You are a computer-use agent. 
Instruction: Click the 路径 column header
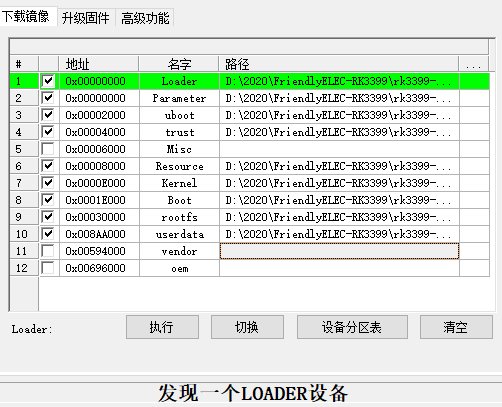(x=339, y=64)
